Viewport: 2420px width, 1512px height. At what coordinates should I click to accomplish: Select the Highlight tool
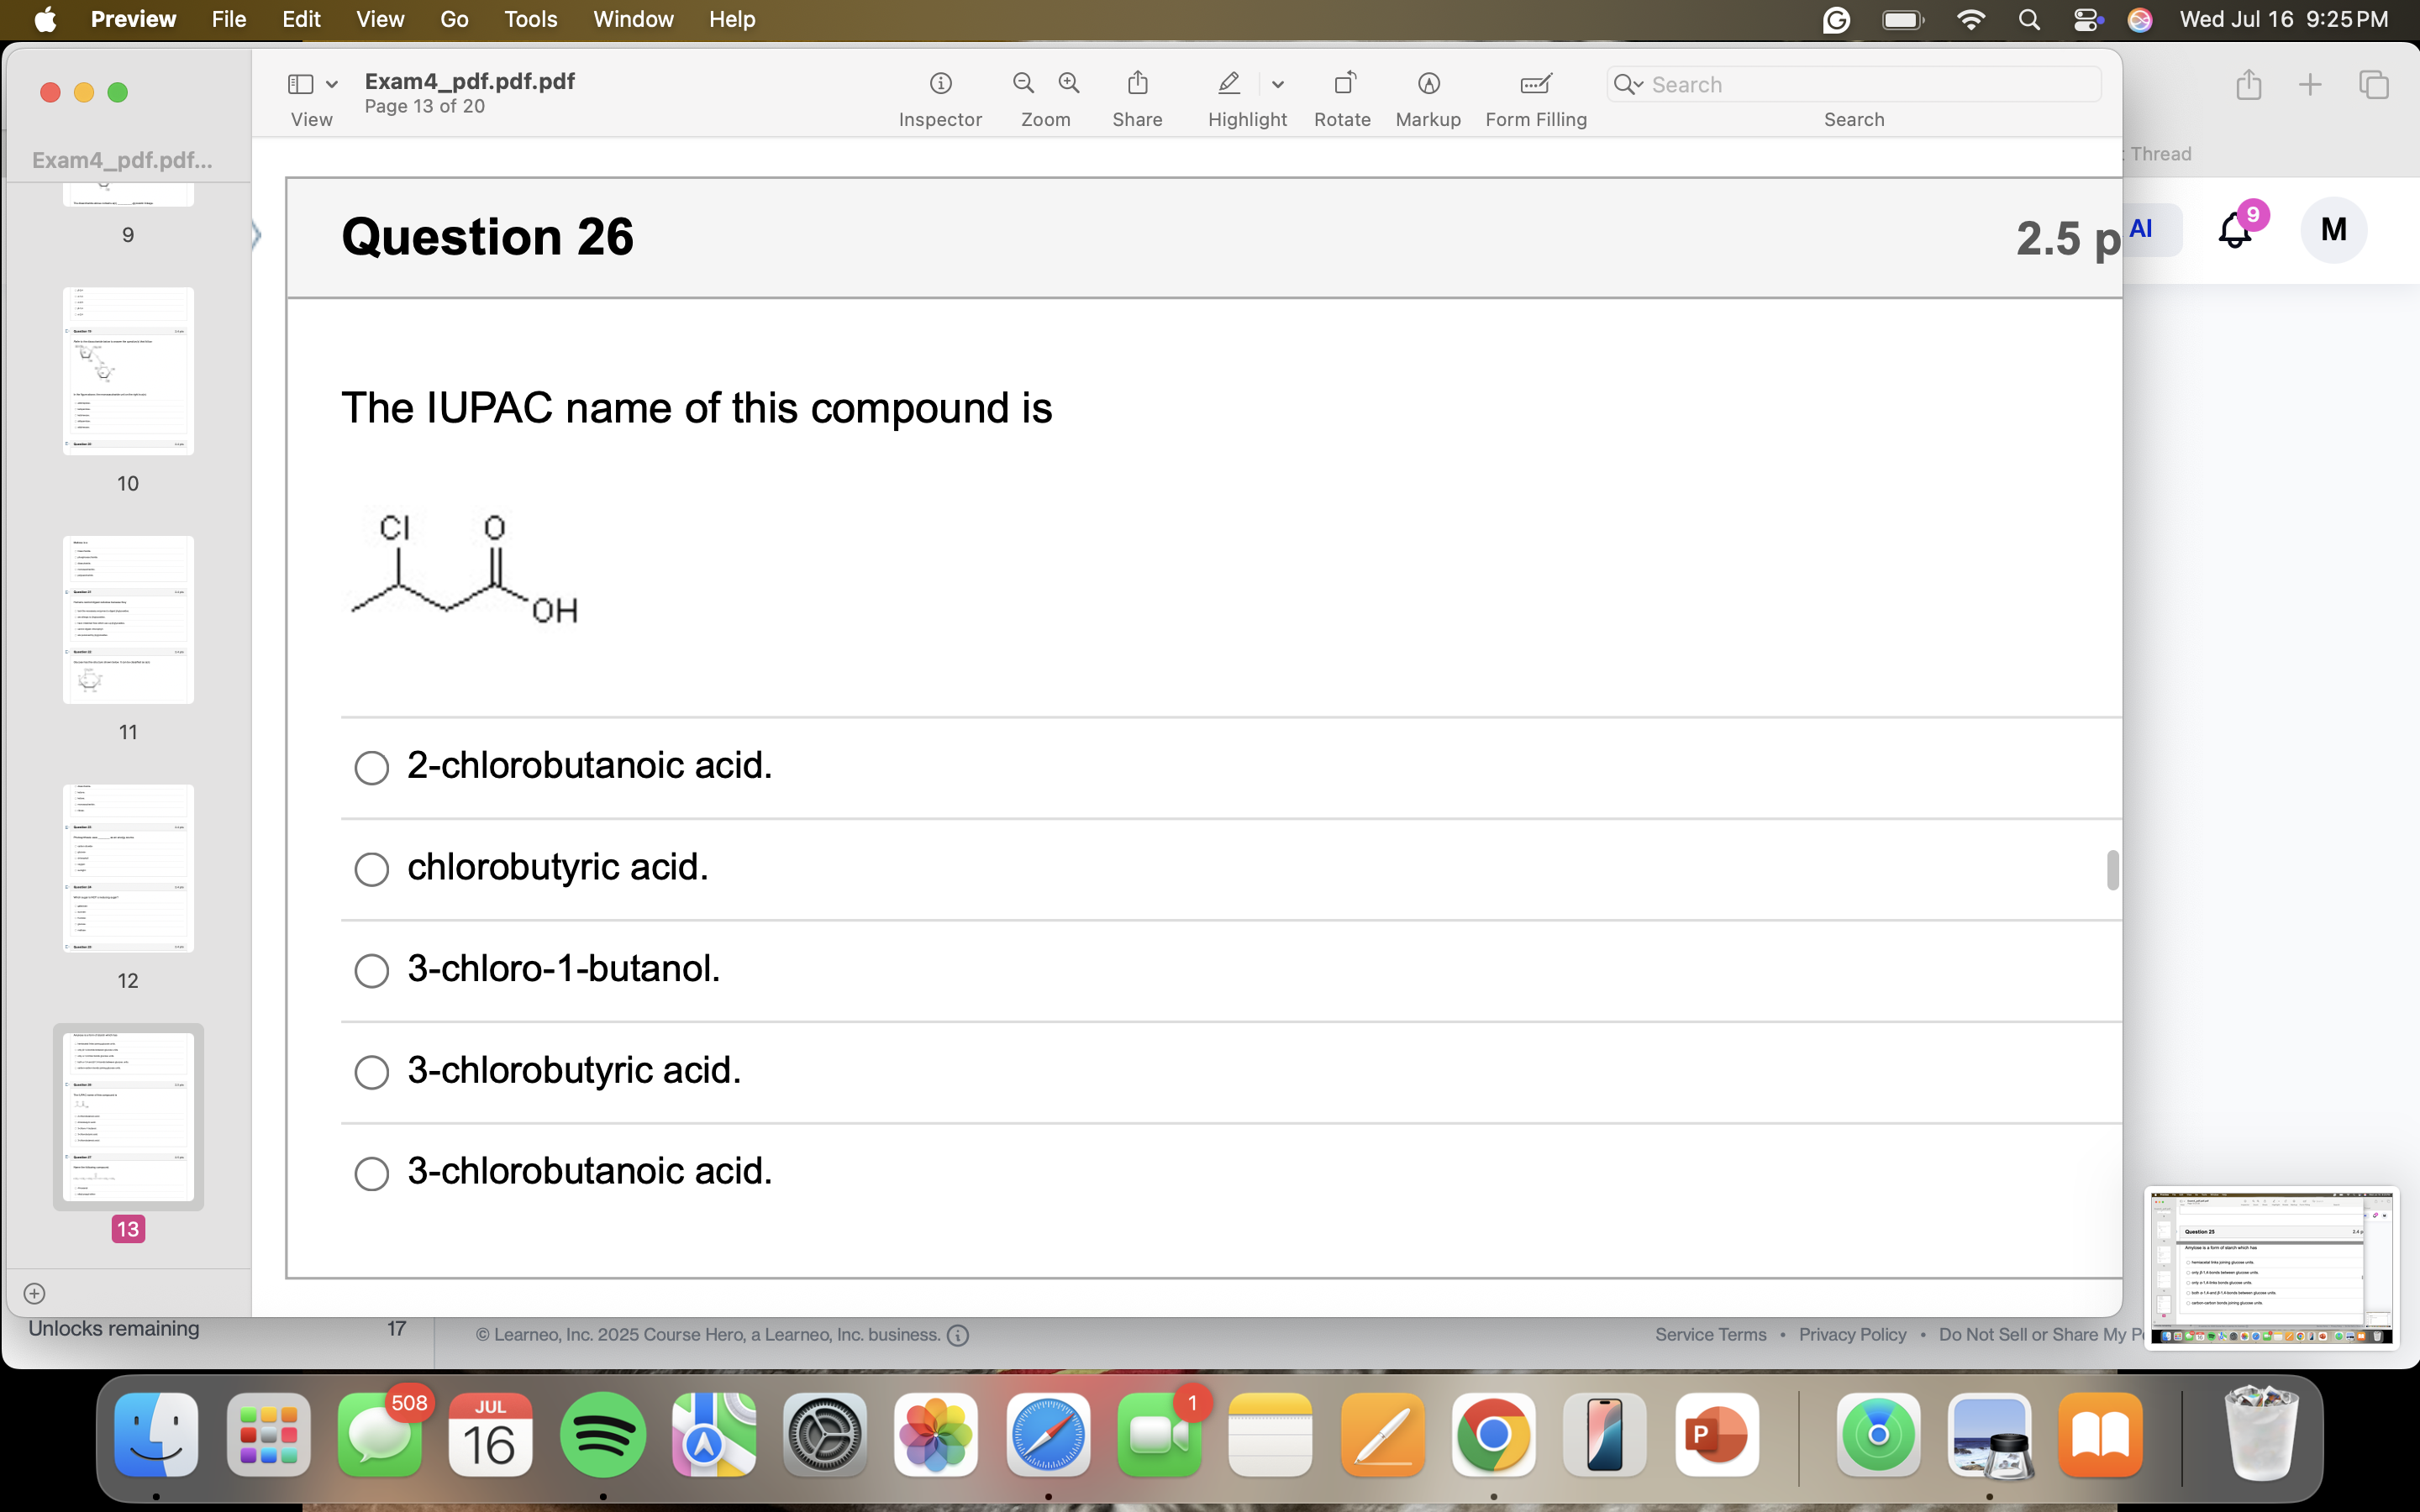pyautogui.click(x=1227, y=83)
